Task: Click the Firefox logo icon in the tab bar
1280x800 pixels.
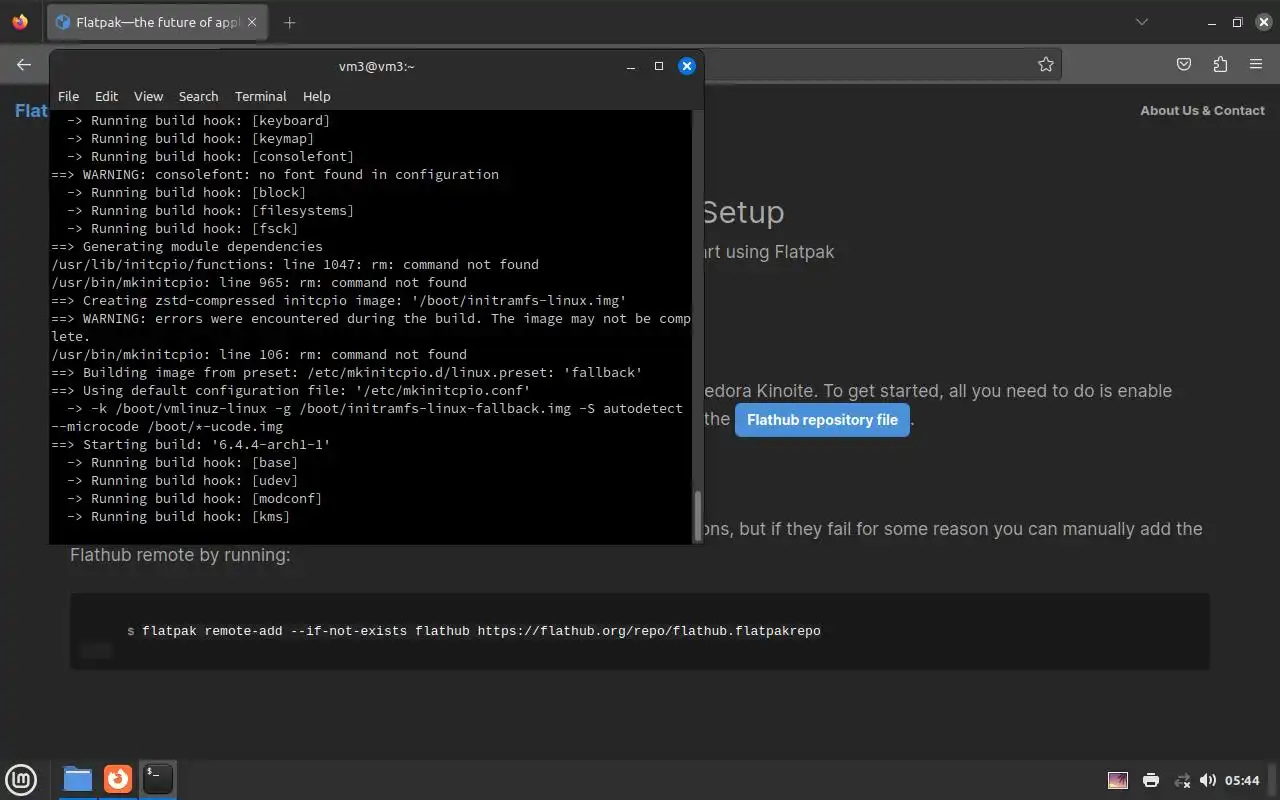Action: point(20,22)
